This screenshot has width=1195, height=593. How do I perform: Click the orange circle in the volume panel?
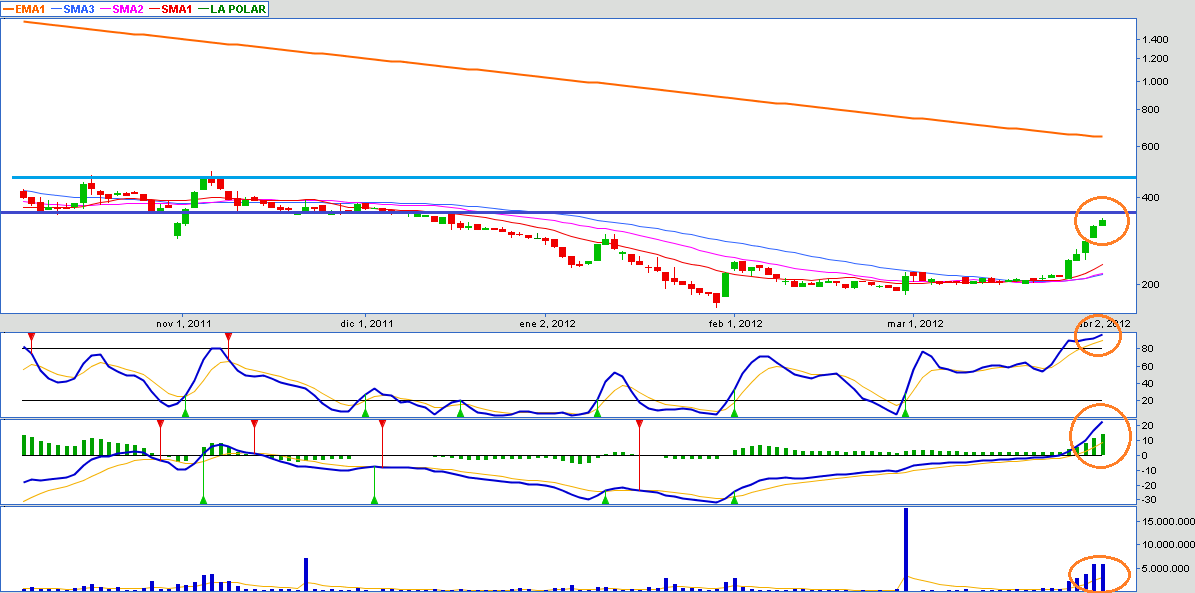1098,574
